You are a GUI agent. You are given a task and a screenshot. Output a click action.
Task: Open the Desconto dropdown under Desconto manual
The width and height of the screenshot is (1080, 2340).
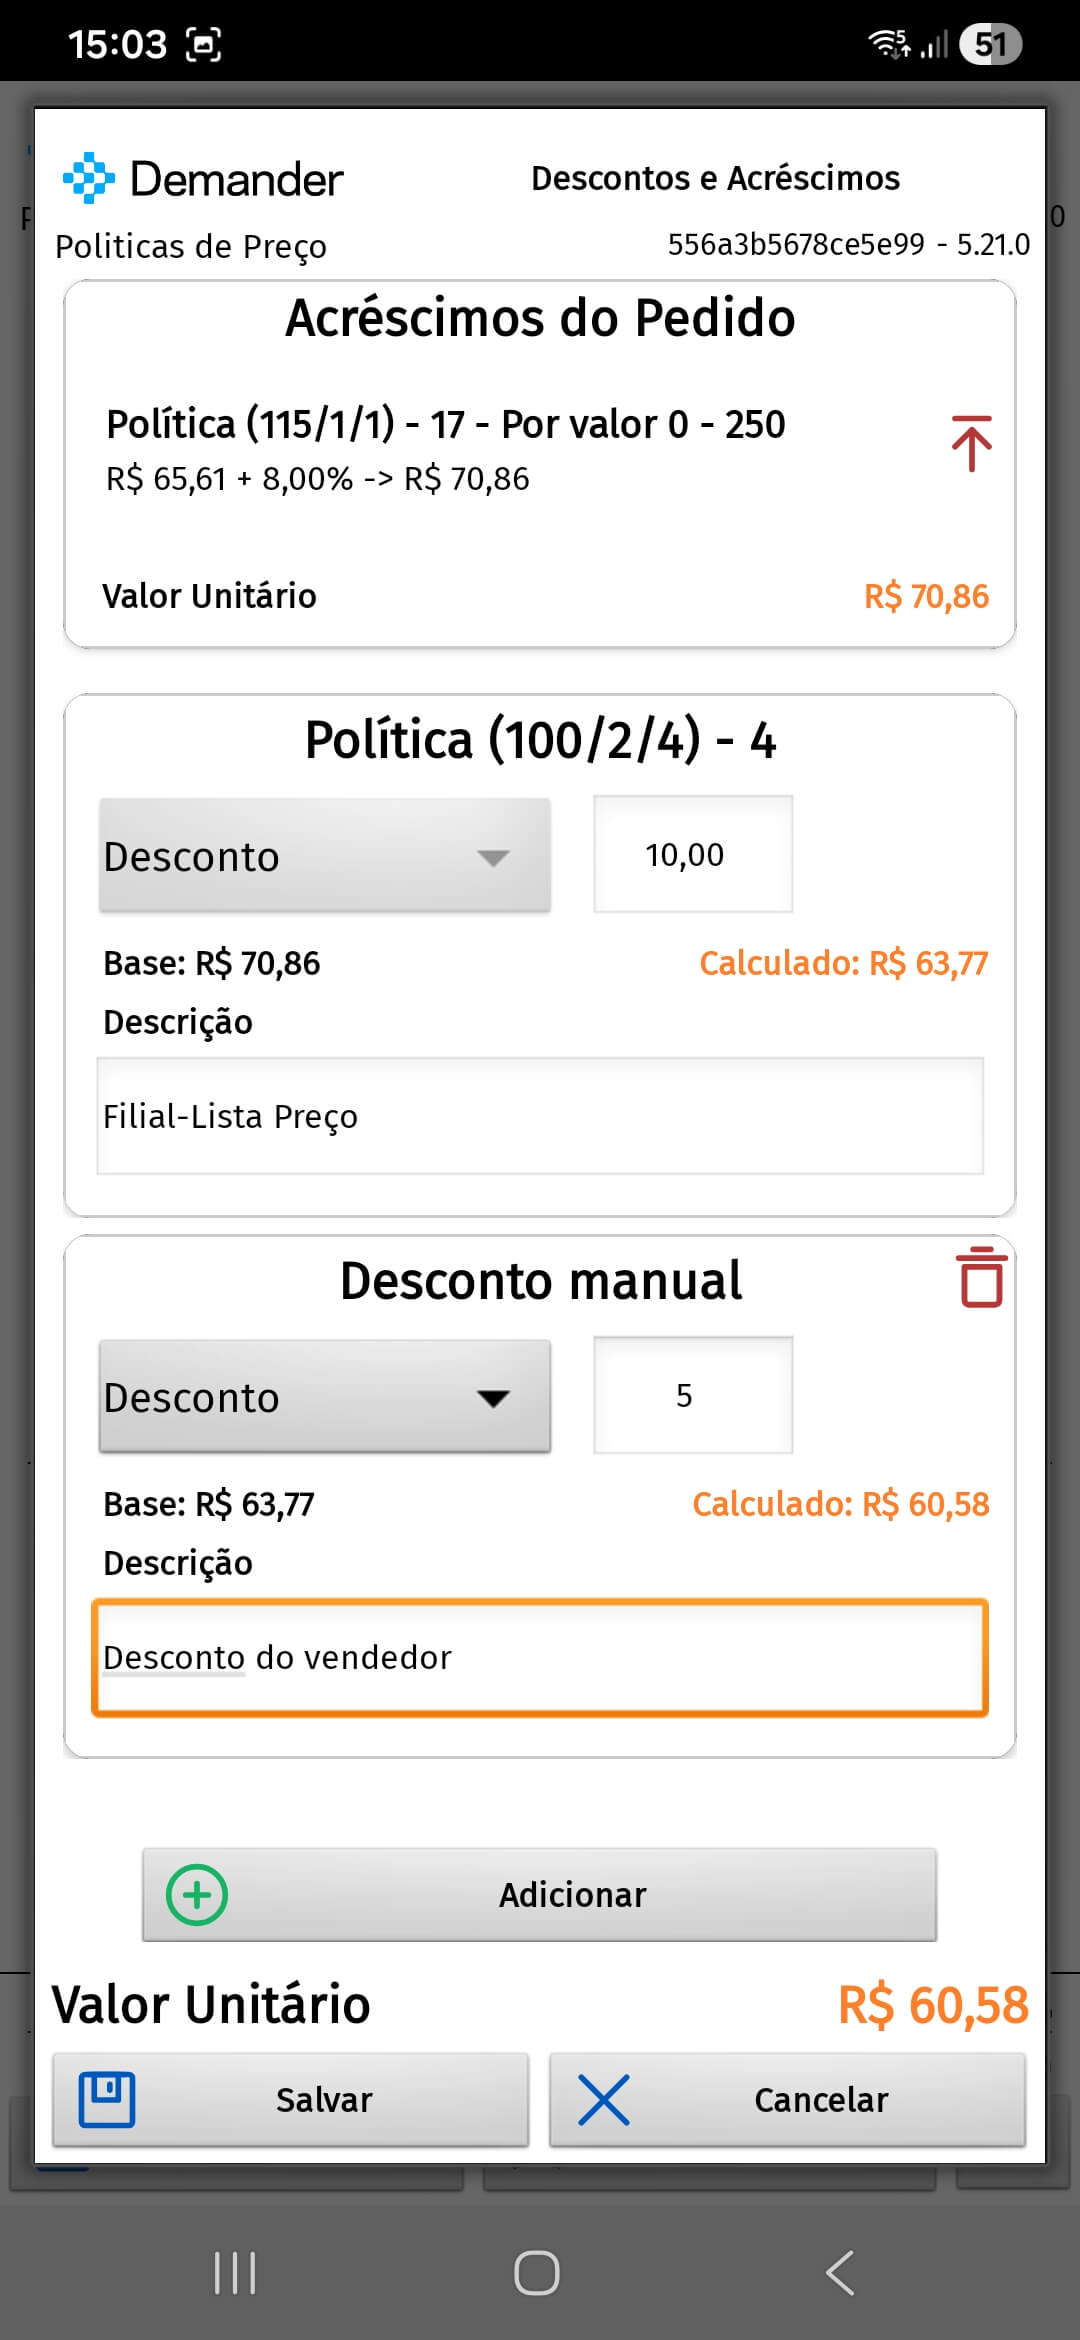coord(324,1397)
